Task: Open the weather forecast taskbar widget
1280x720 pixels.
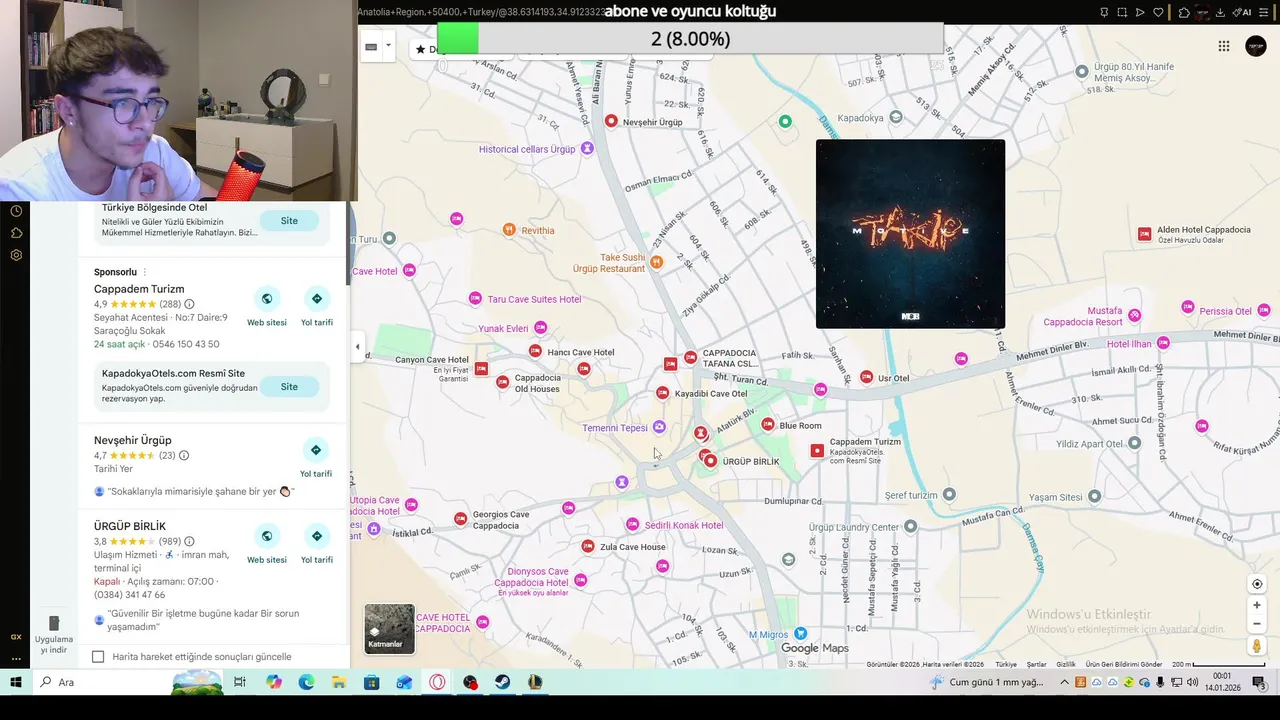Action: coord(987,682)
